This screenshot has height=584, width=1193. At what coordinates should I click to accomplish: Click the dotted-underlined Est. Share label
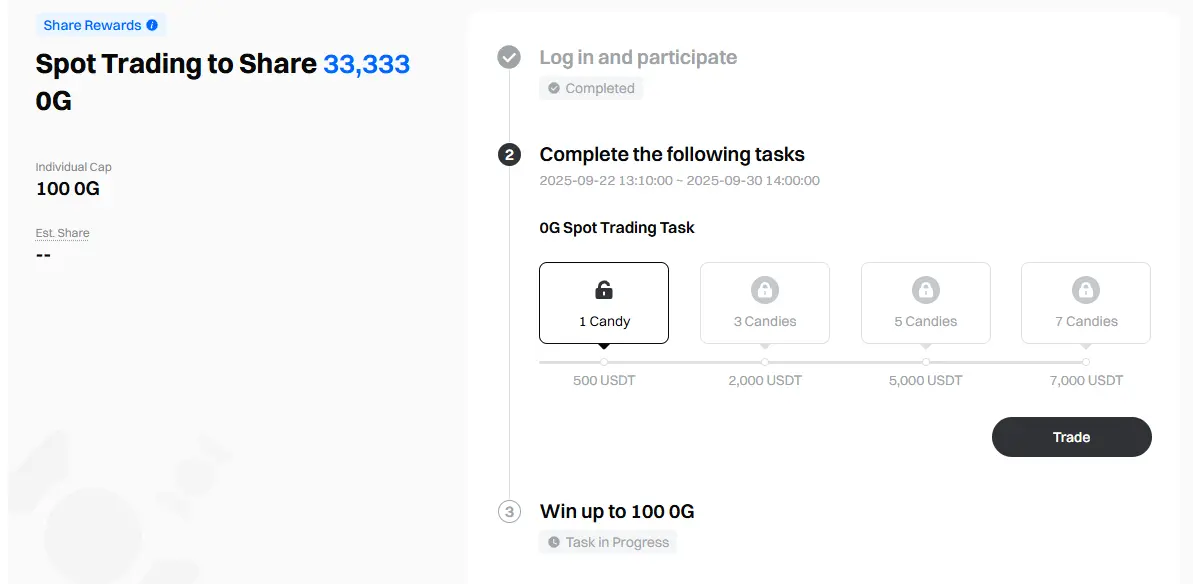click(x=62, y=233)
